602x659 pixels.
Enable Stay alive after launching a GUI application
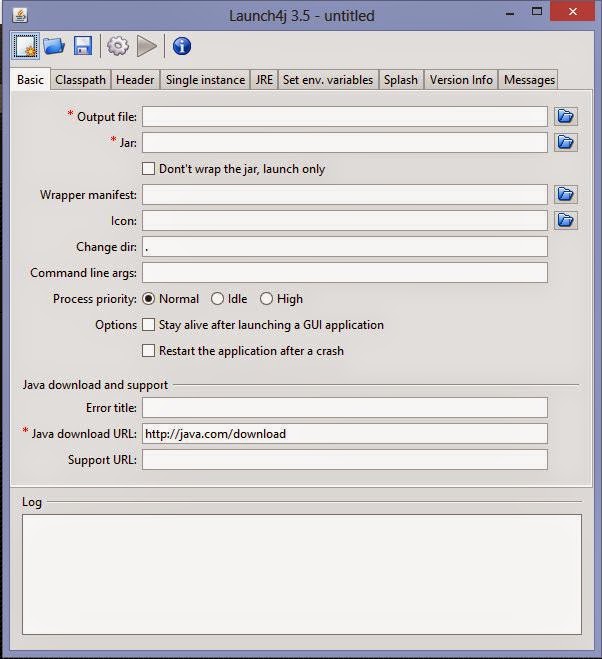pos(148,324)
